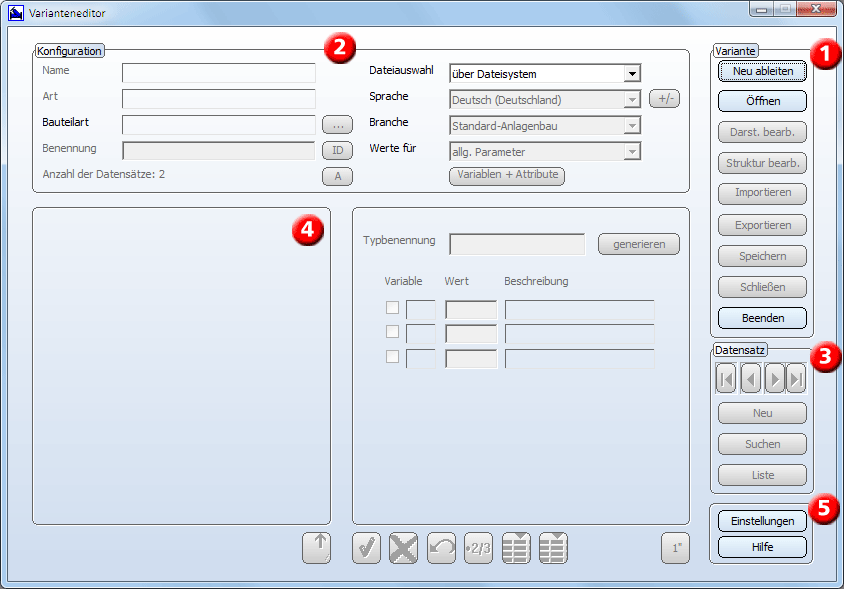
Task: Click the Darst. bearb. button
Action: pyautogui.click(x=763, y=132)
